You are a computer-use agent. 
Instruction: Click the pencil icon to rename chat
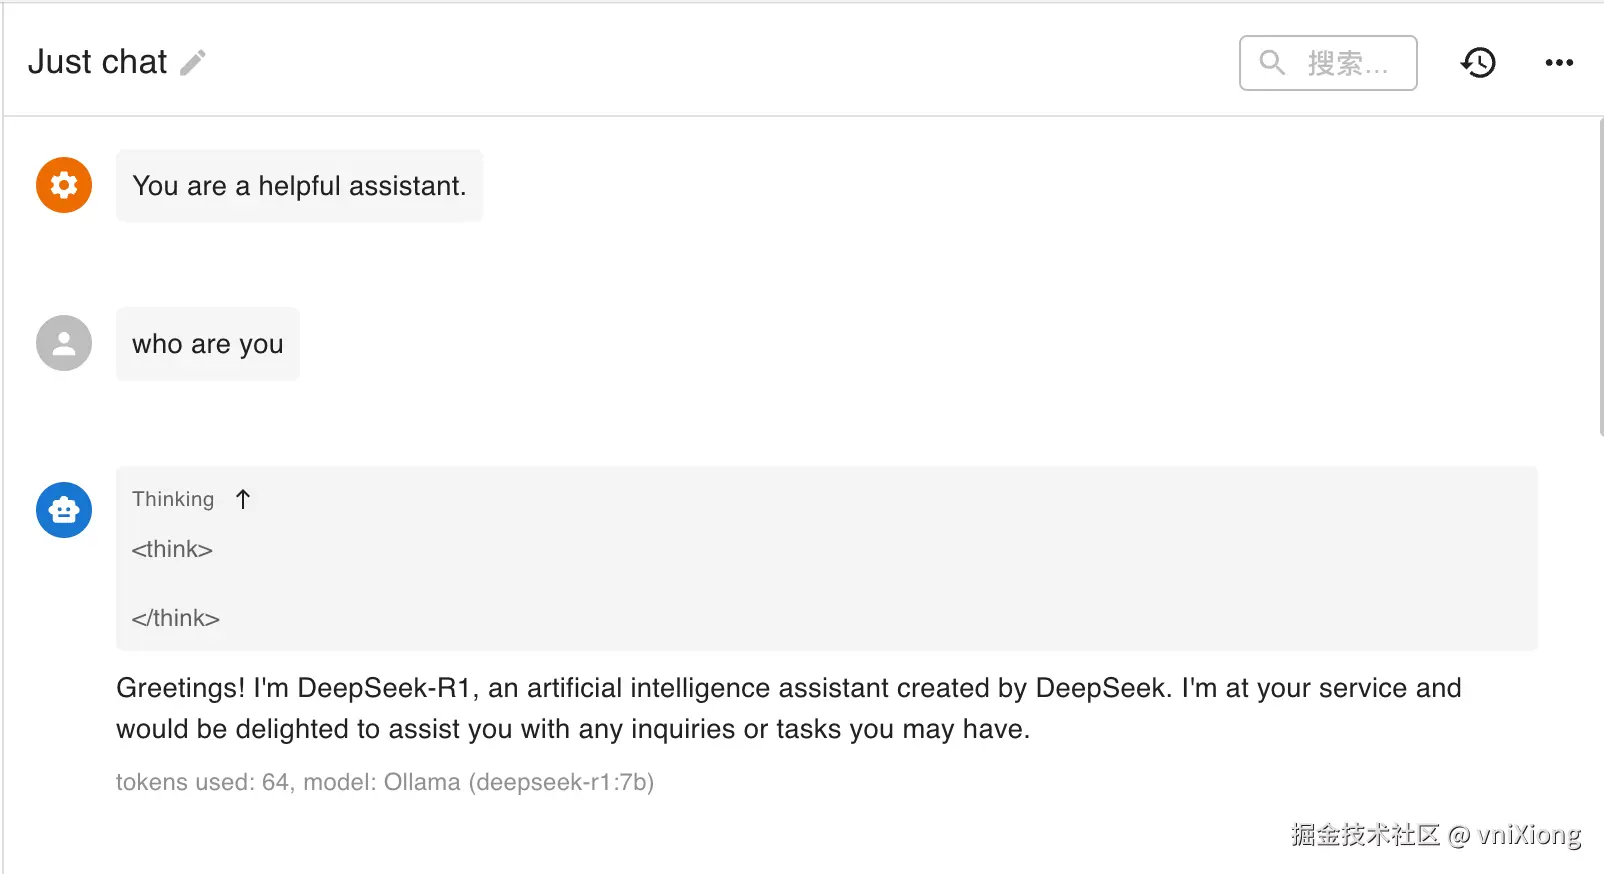pos(193,63)
